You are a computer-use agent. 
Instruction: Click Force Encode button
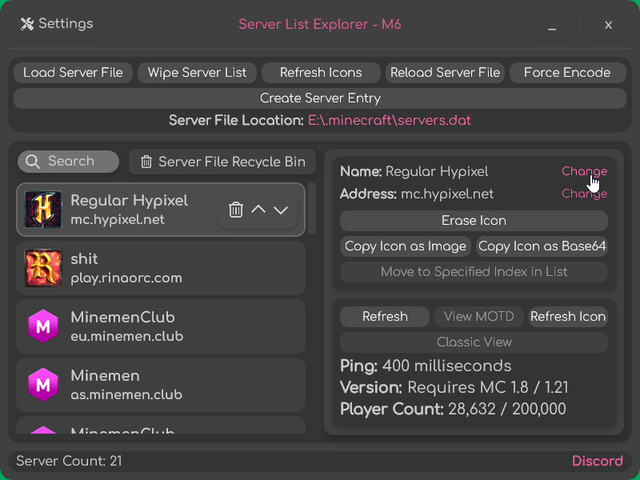[x=567, y=73]
